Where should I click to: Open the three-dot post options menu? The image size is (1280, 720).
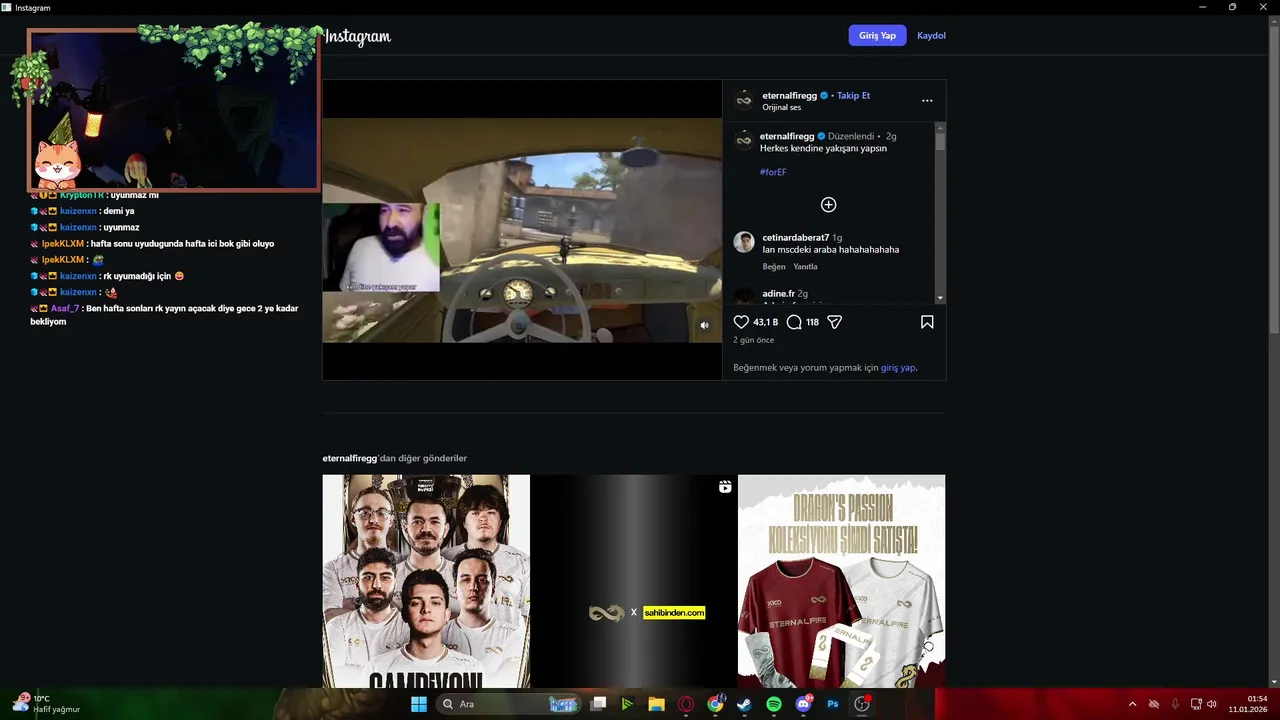pos(927,100)
